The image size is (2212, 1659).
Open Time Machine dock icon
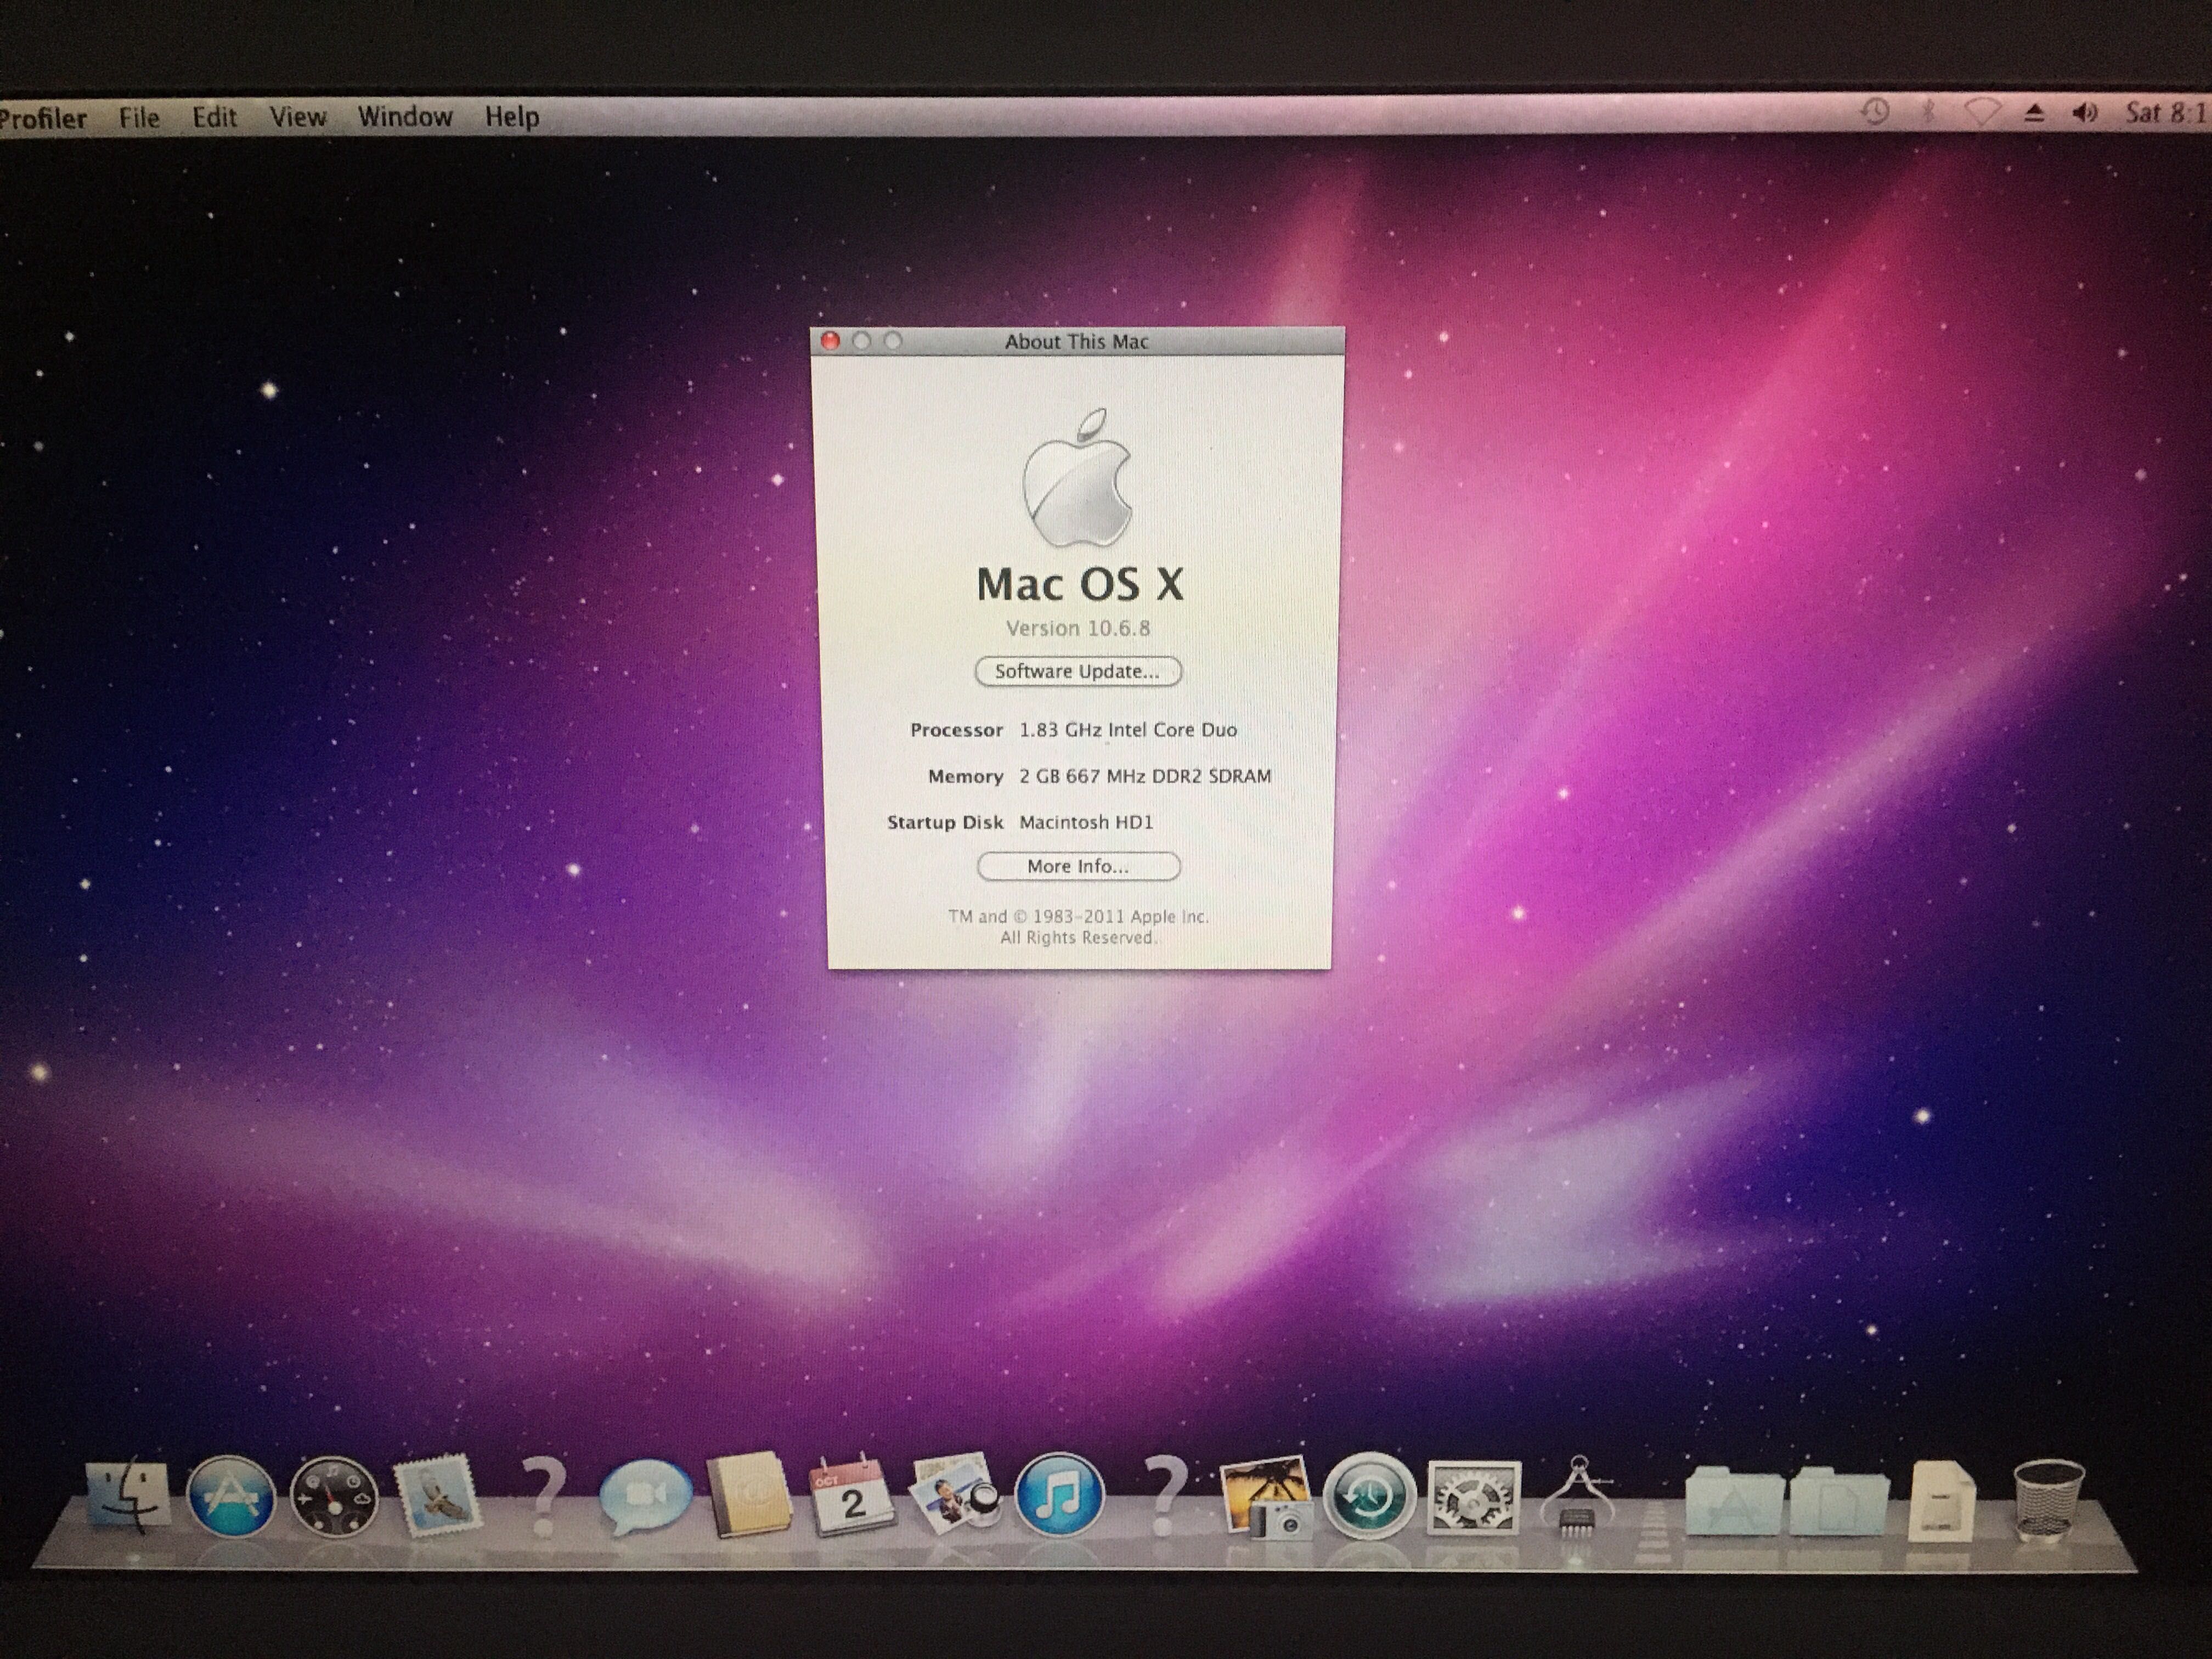[1369, 1496]
